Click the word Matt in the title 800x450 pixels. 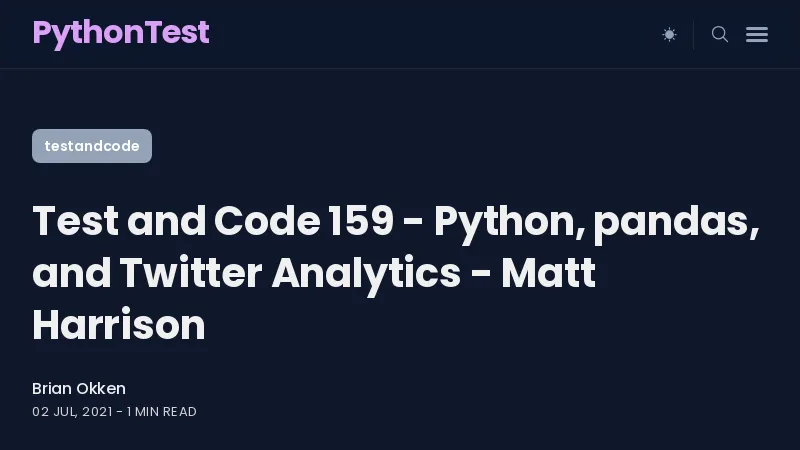tap(548, 272)
